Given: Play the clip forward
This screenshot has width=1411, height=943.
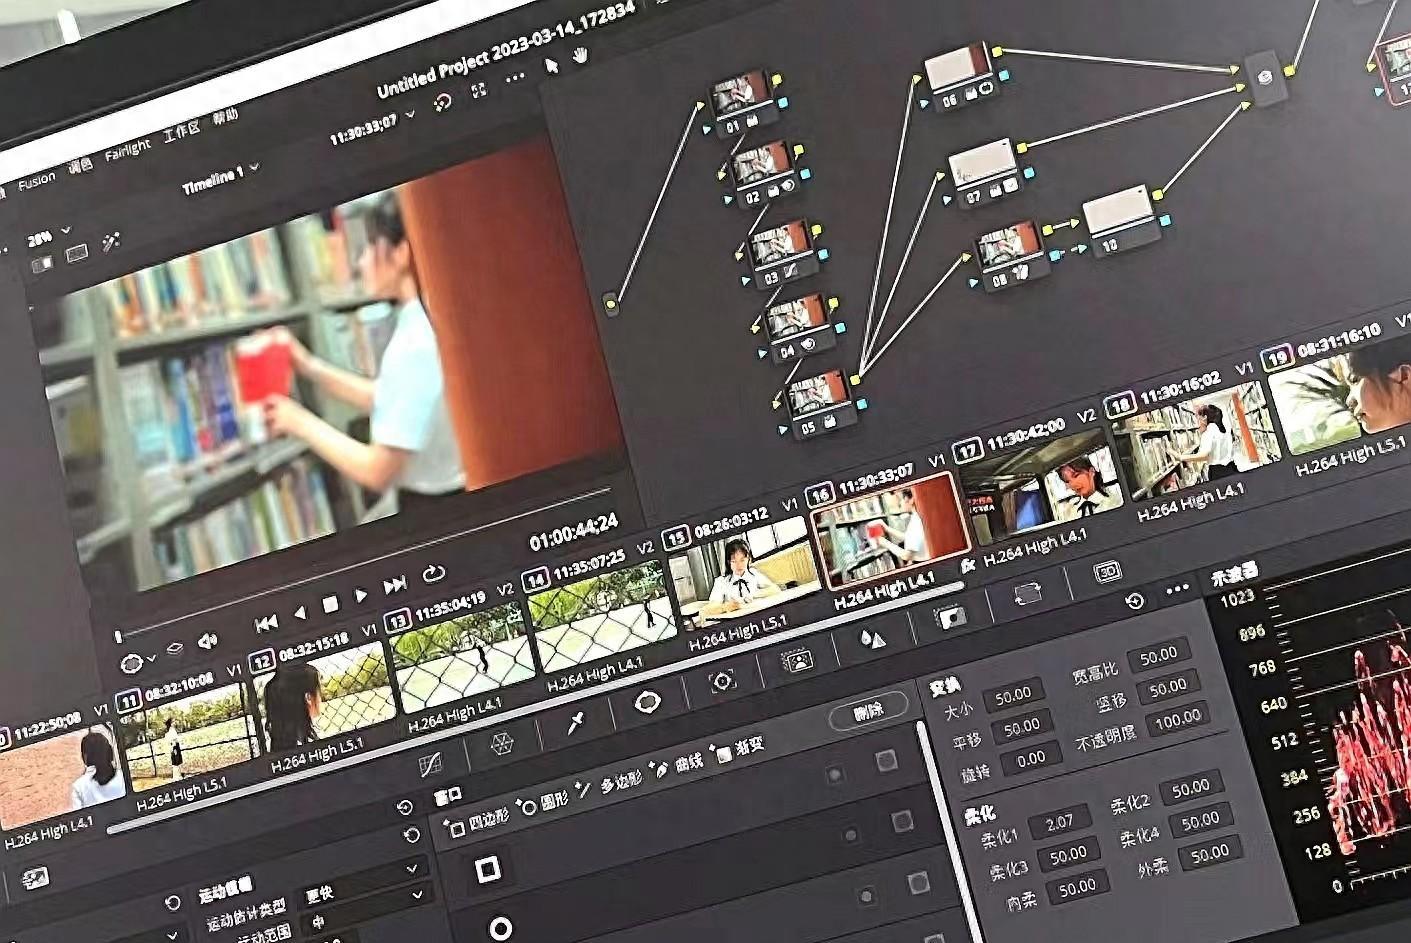Looking at the screenshot, I should click(361, 595).
